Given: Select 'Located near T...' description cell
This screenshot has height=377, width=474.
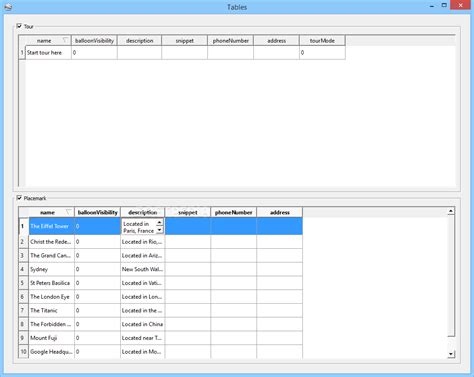Looking at the screenshot, I should click(x=143, y=338).
